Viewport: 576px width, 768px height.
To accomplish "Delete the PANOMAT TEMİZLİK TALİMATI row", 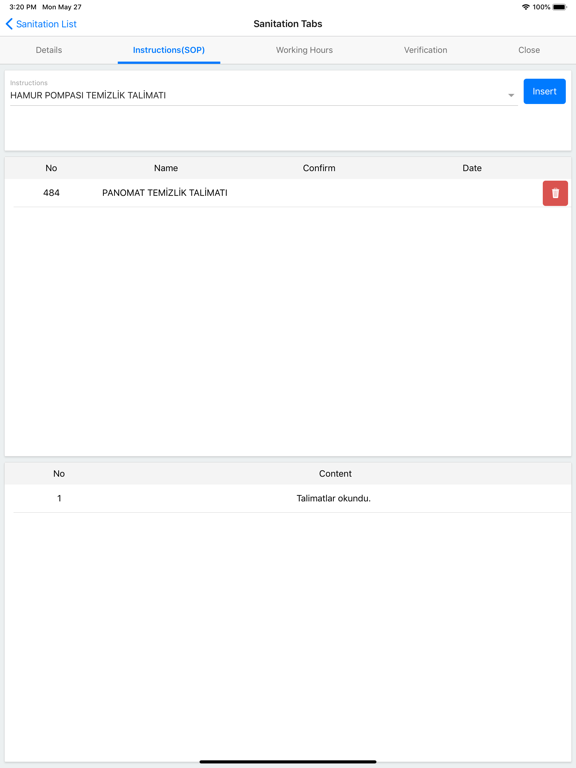I will pos(555,193).
